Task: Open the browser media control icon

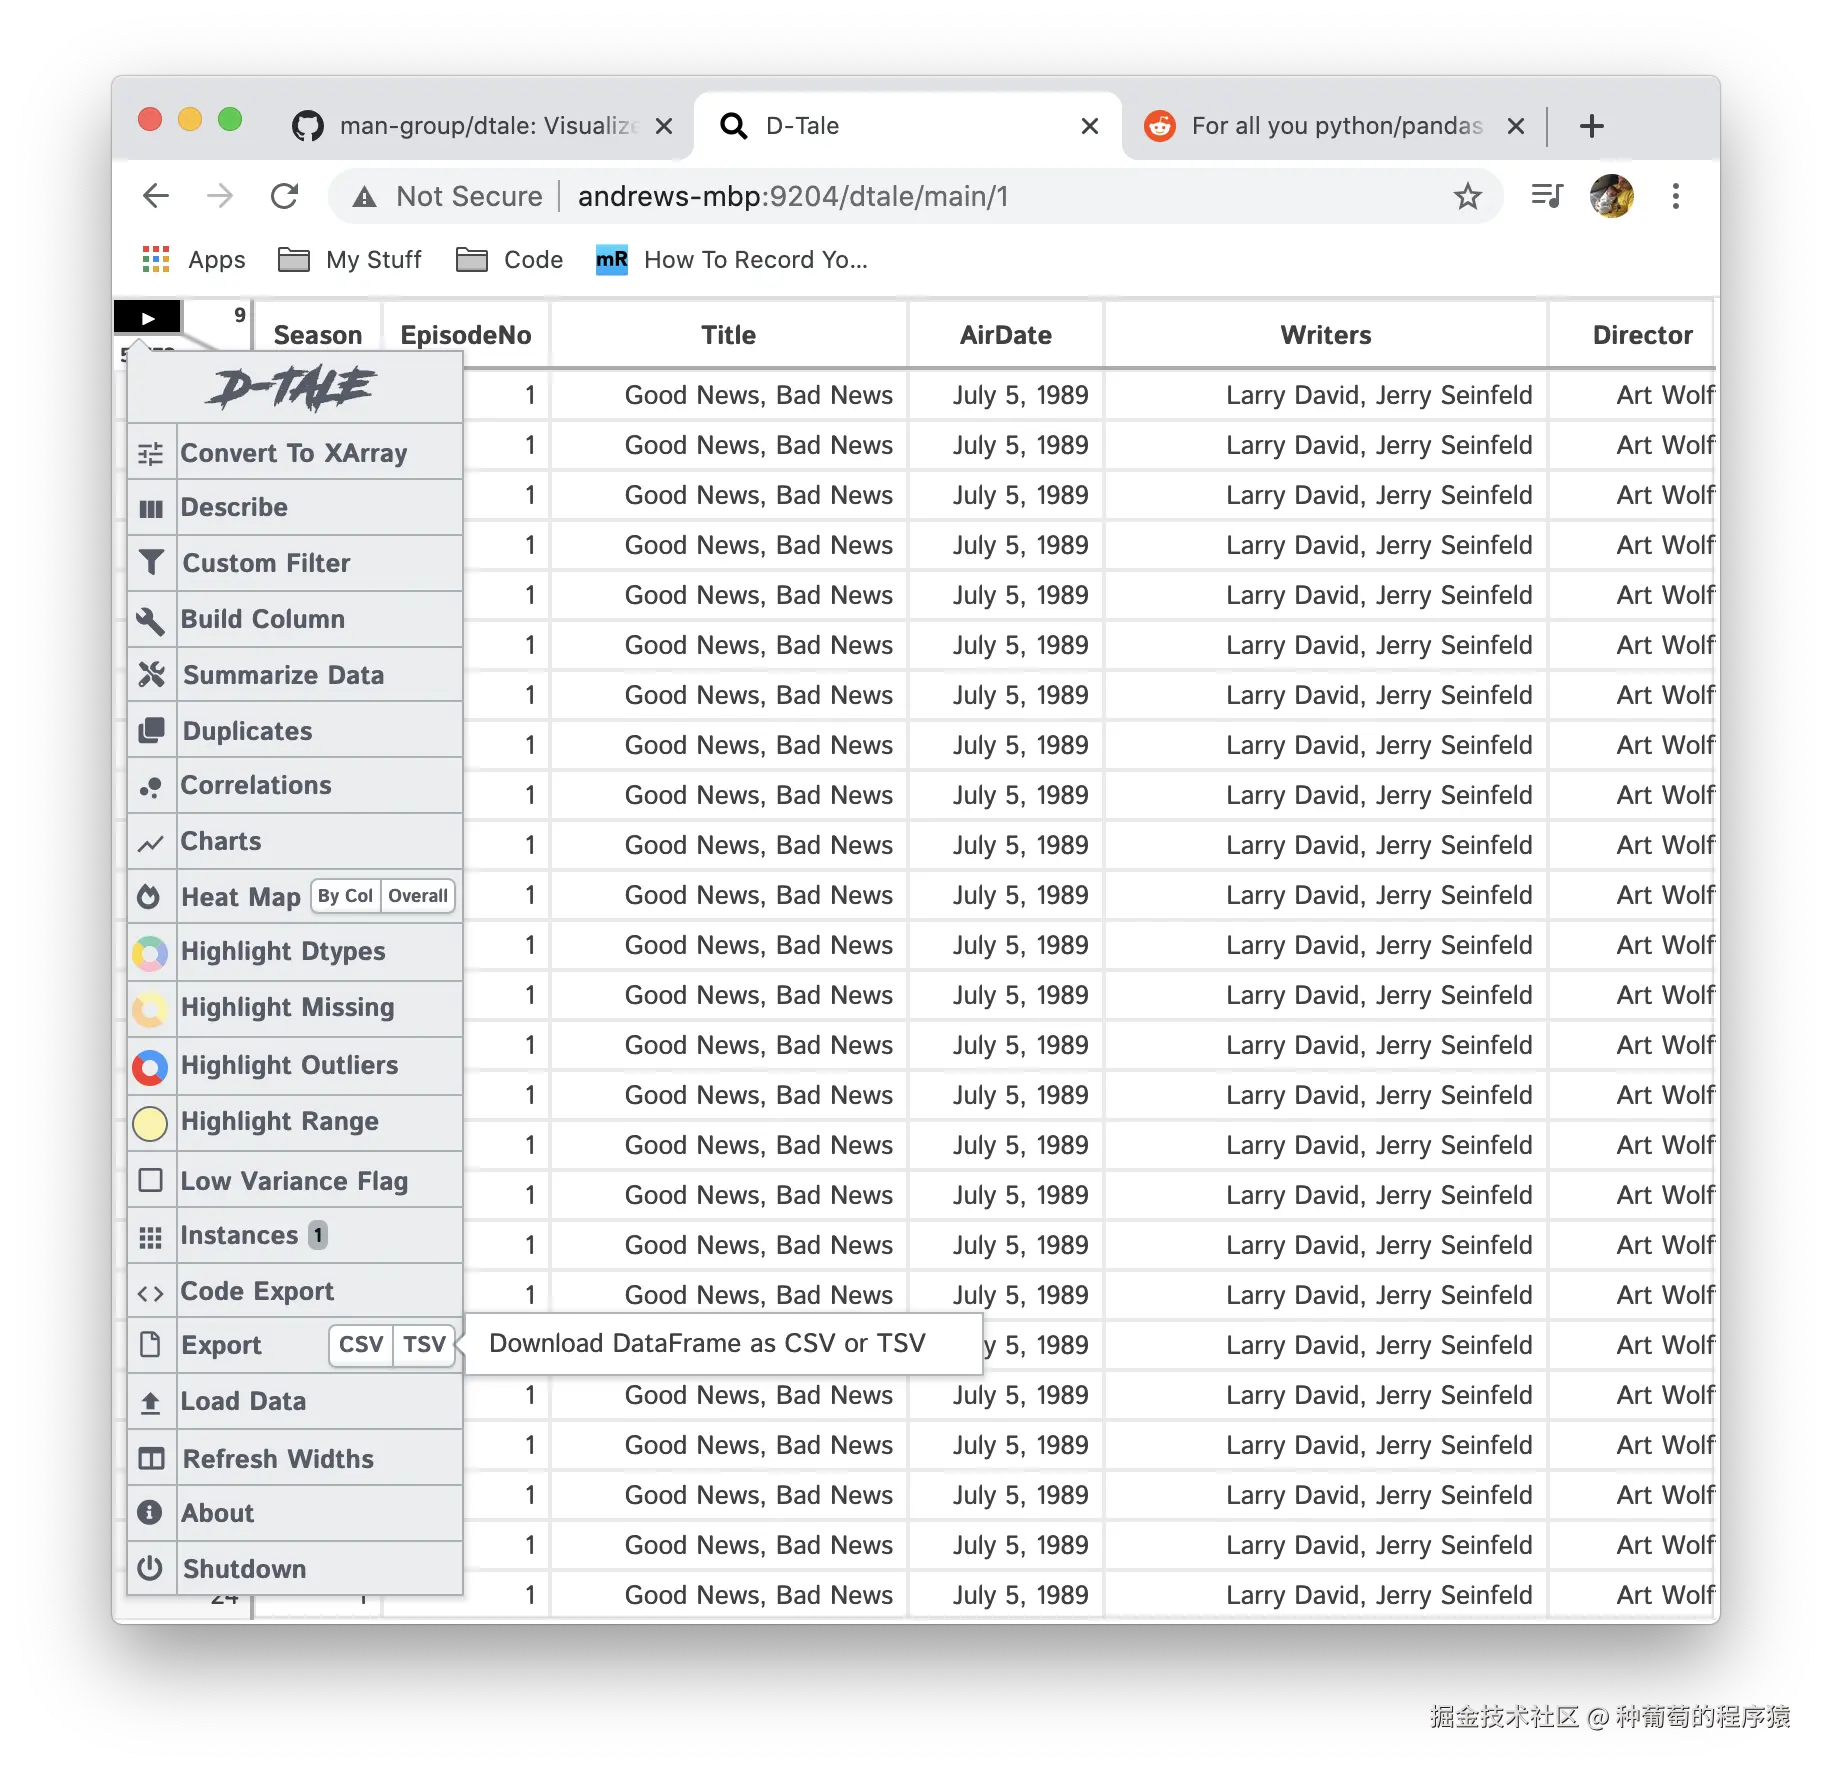Action: (x=1547, y=196)
